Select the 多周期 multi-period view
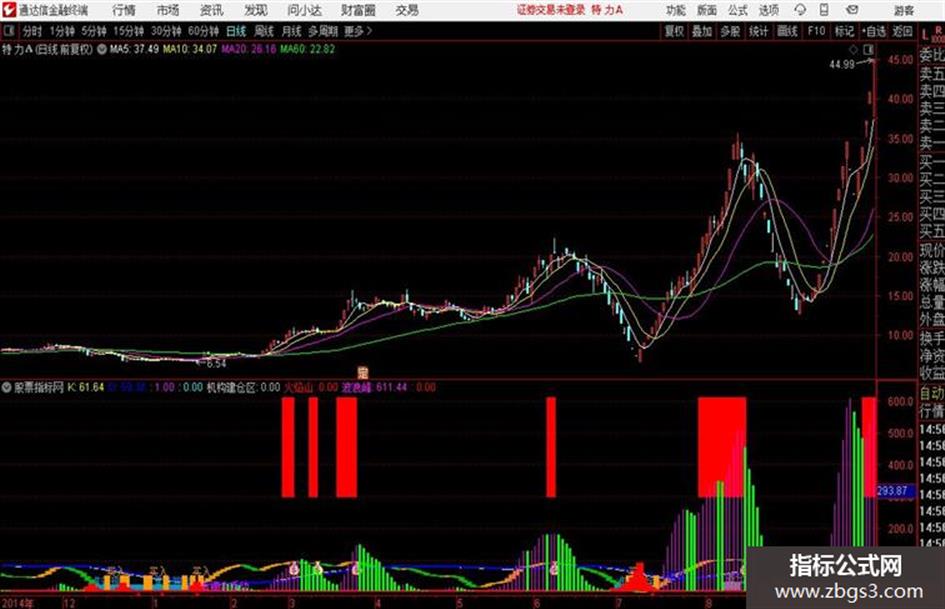945x609 pixels. pos(322,31)
